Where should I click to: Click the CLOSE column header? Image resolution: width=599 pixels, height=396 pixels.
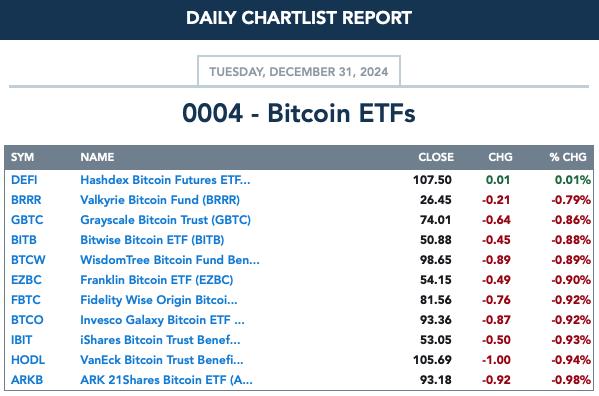[436, 157]
